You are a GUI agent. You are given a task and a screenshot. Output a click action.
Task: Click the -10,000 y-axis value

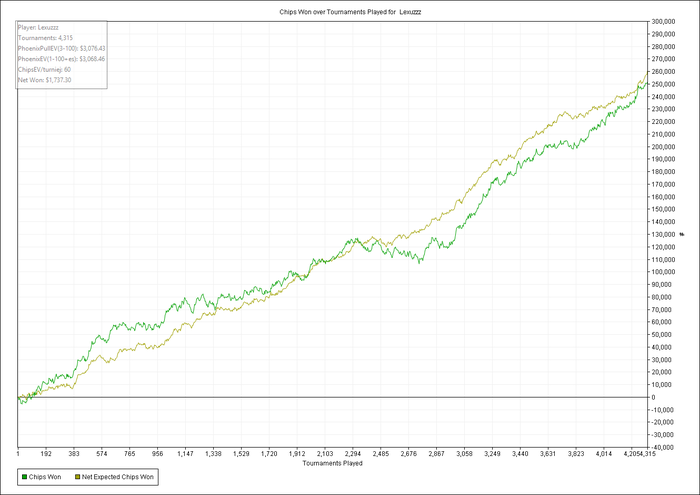point(663,410)
